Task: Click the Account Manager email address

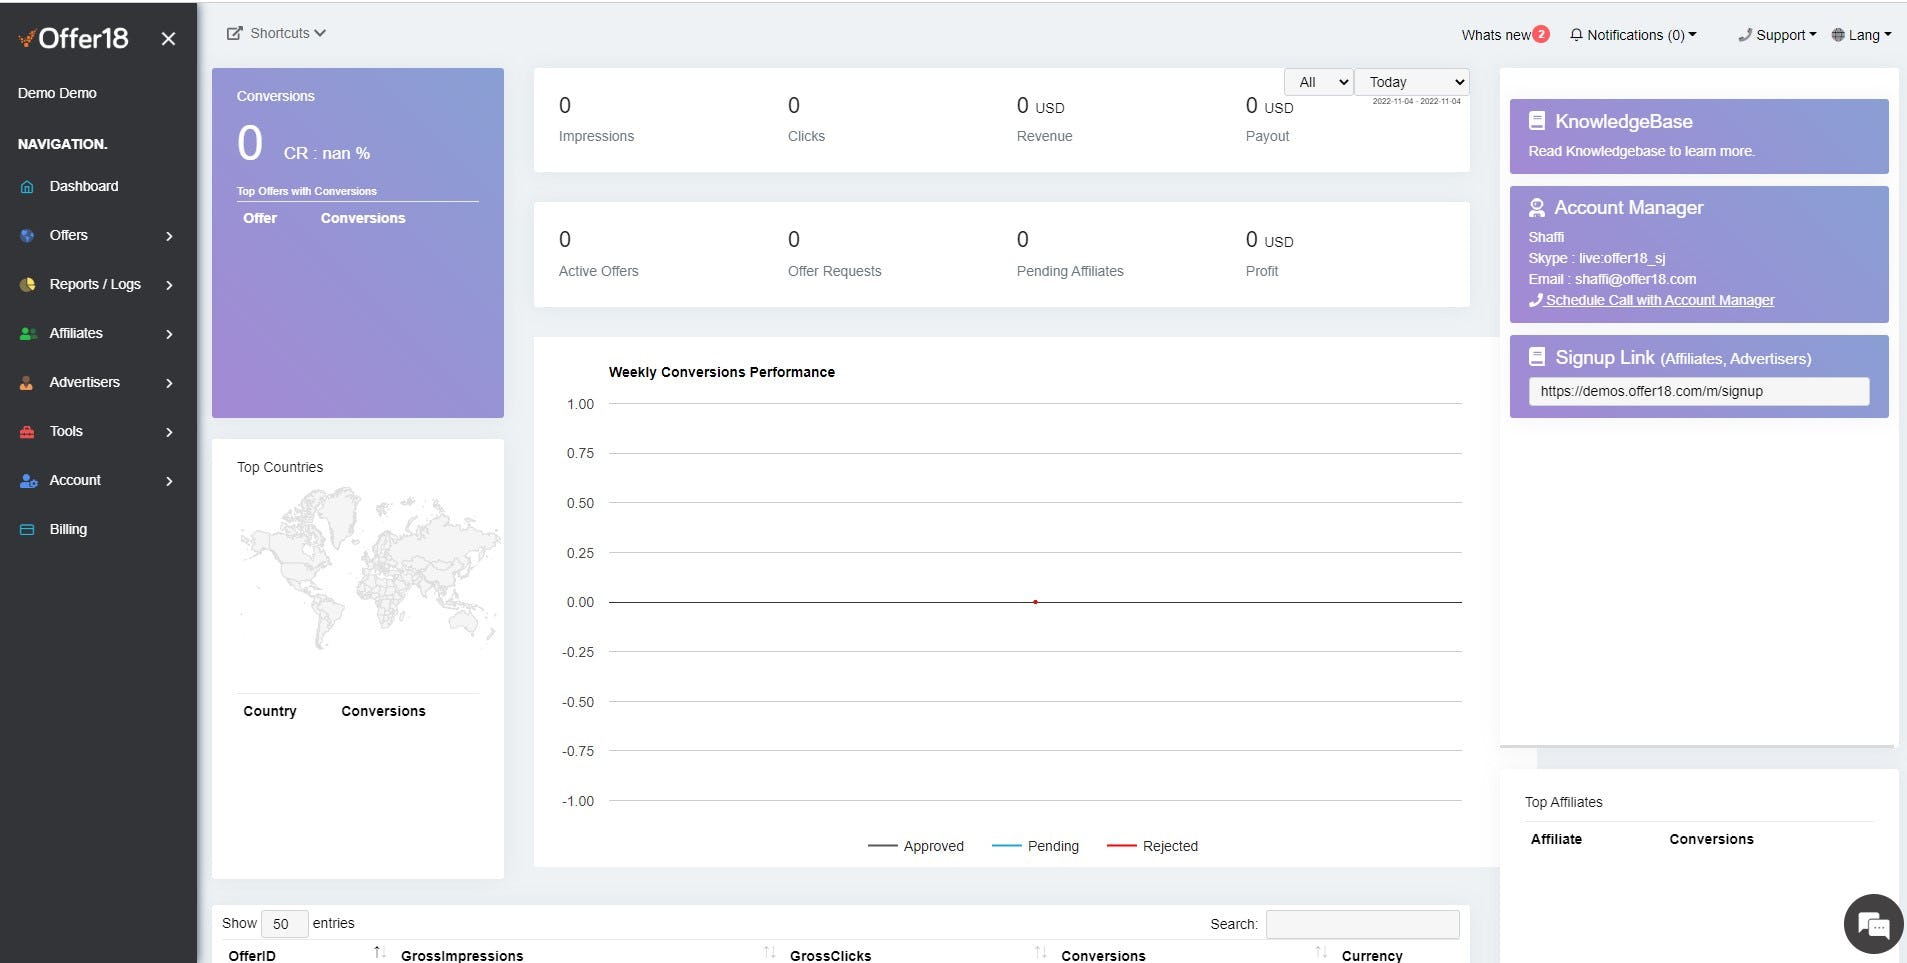Action: [1636, 279]
